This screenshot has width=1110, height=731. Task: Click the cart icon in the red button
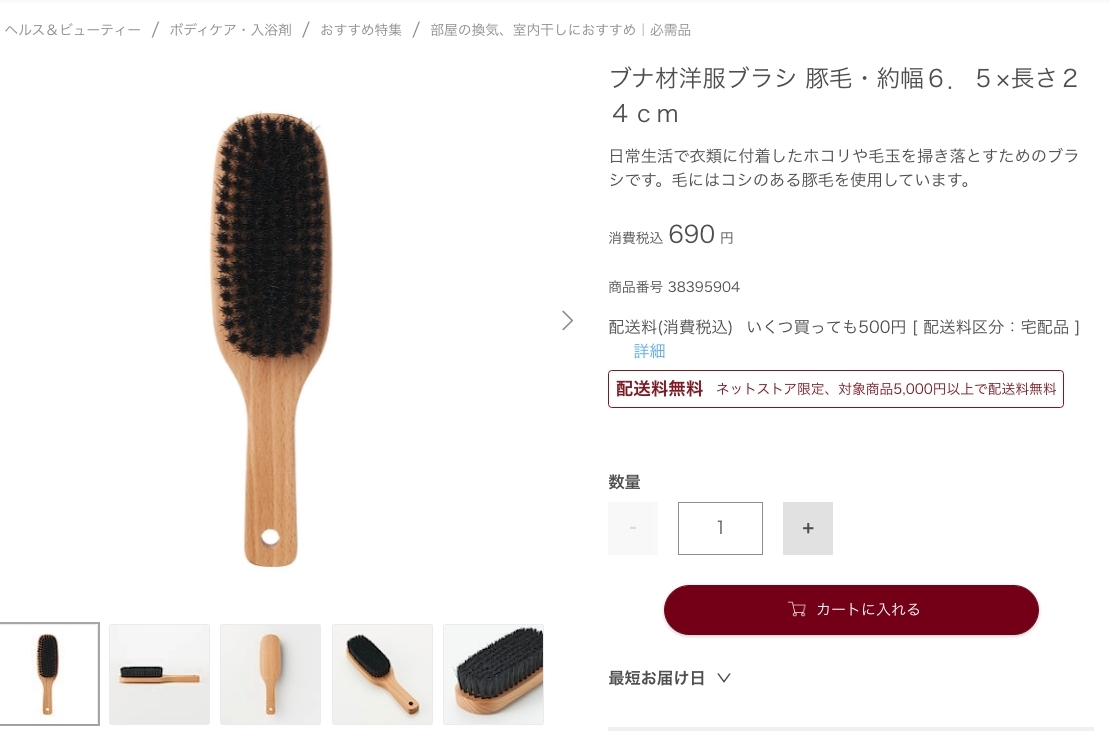pos(796,609)
